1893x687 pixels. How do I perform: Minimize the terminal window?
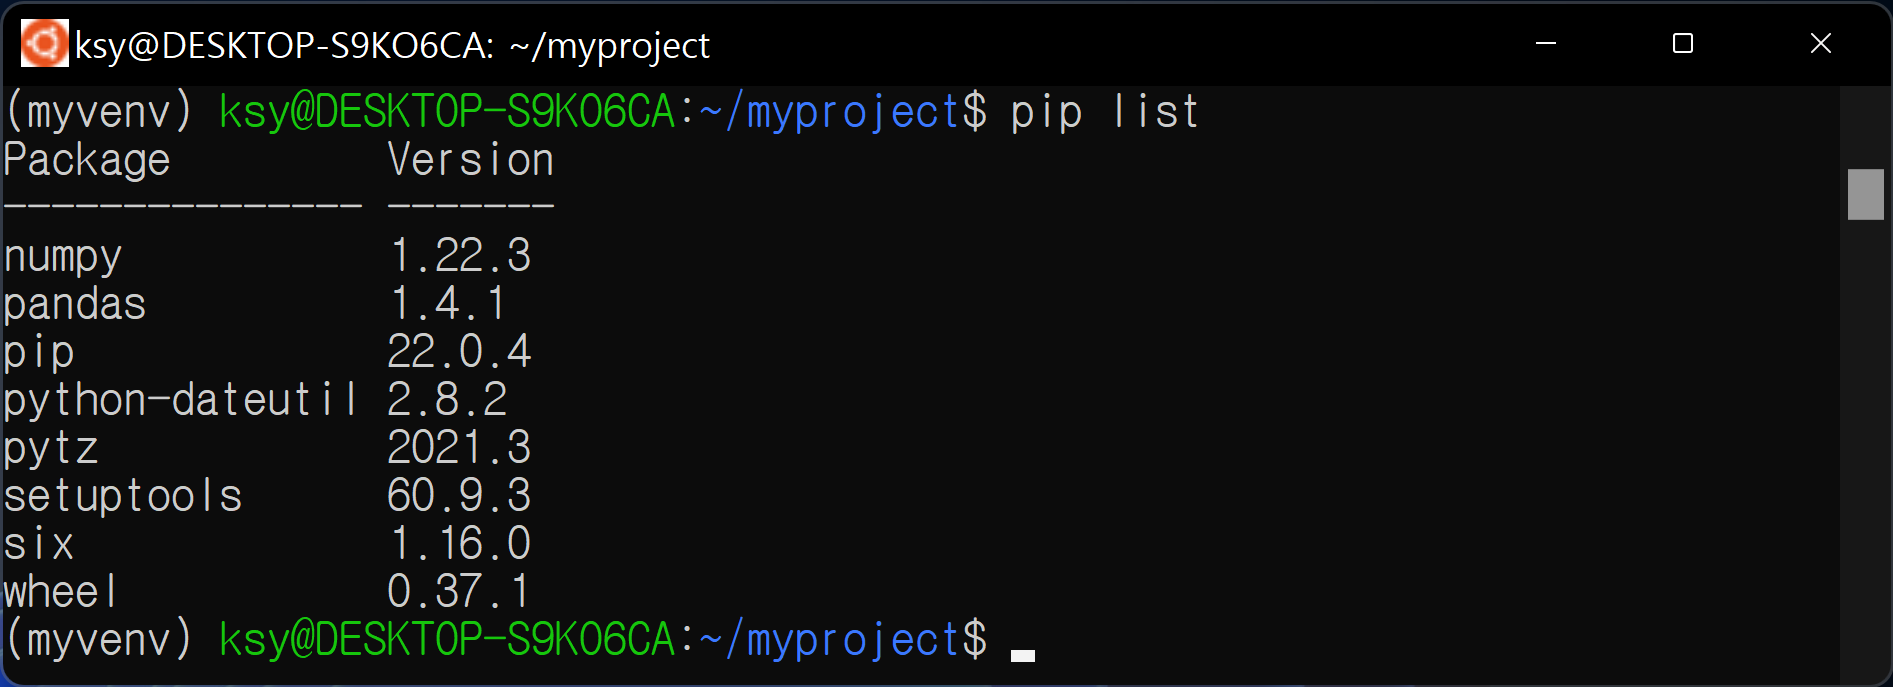click(x=1546, y=44)
